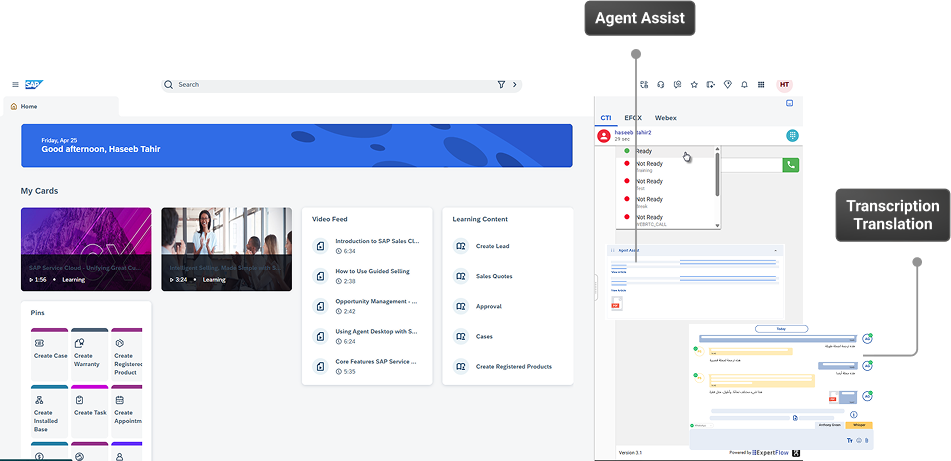The height and width of the screenshot is (461, 951).
Task: Open the first View Article link
Action: pos(619,272)
